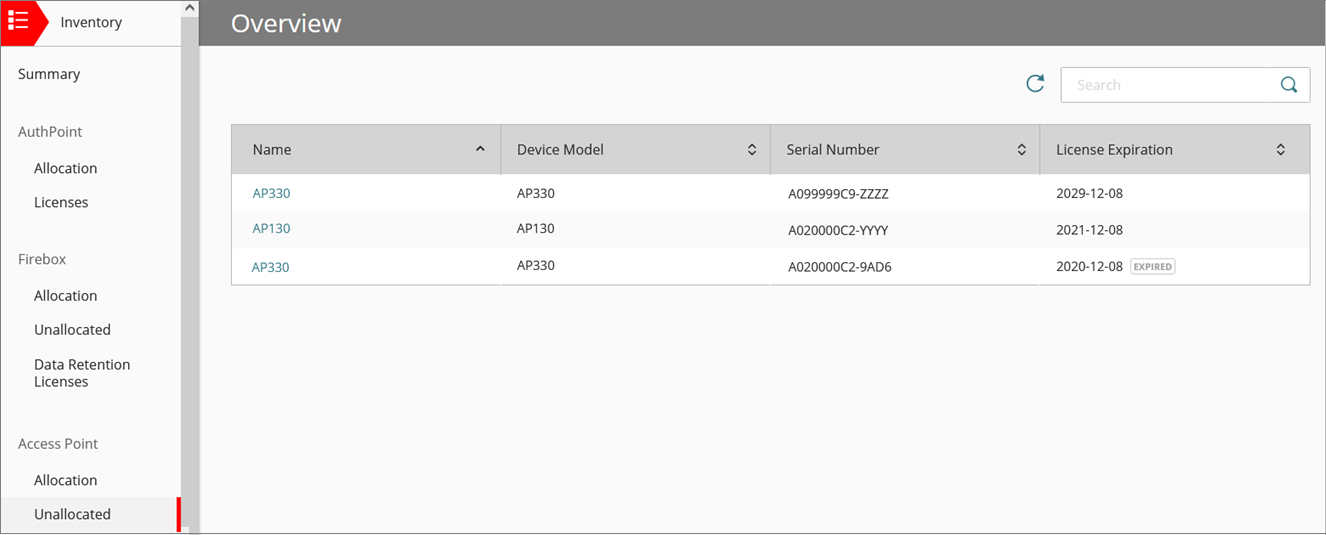Screen dimensions: 1326x535
Task: Sort by Serial Number column arrows
Action: (1021, 150)
